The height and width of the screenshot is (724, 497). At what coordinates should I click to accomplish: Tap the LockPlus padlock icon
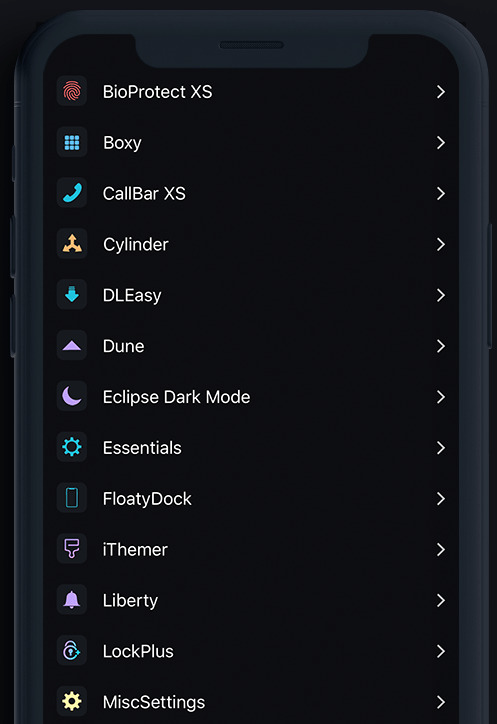pos(72,651)
